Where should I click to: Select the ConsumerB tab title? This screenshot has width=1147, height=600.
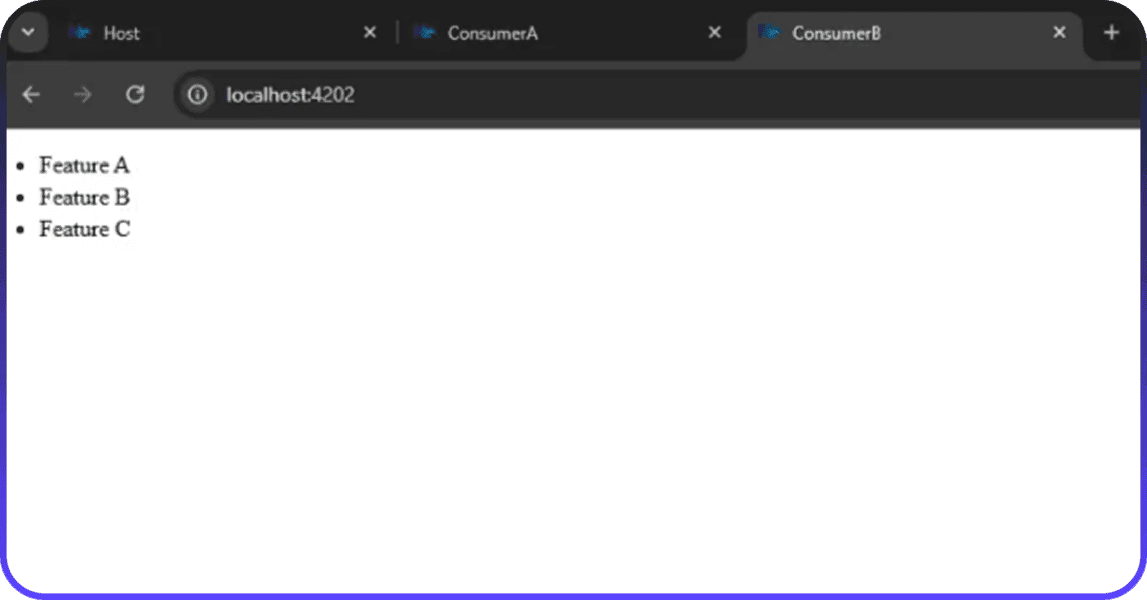point(836,33)
